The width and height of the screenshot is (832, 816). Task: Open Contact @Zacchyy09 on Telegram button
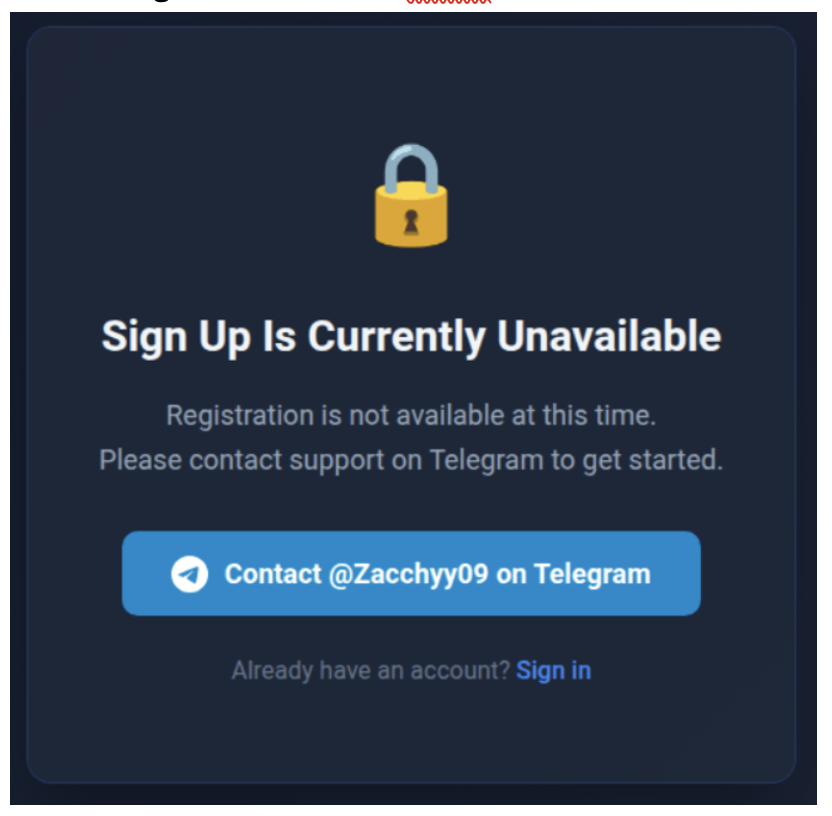[411, 574]
